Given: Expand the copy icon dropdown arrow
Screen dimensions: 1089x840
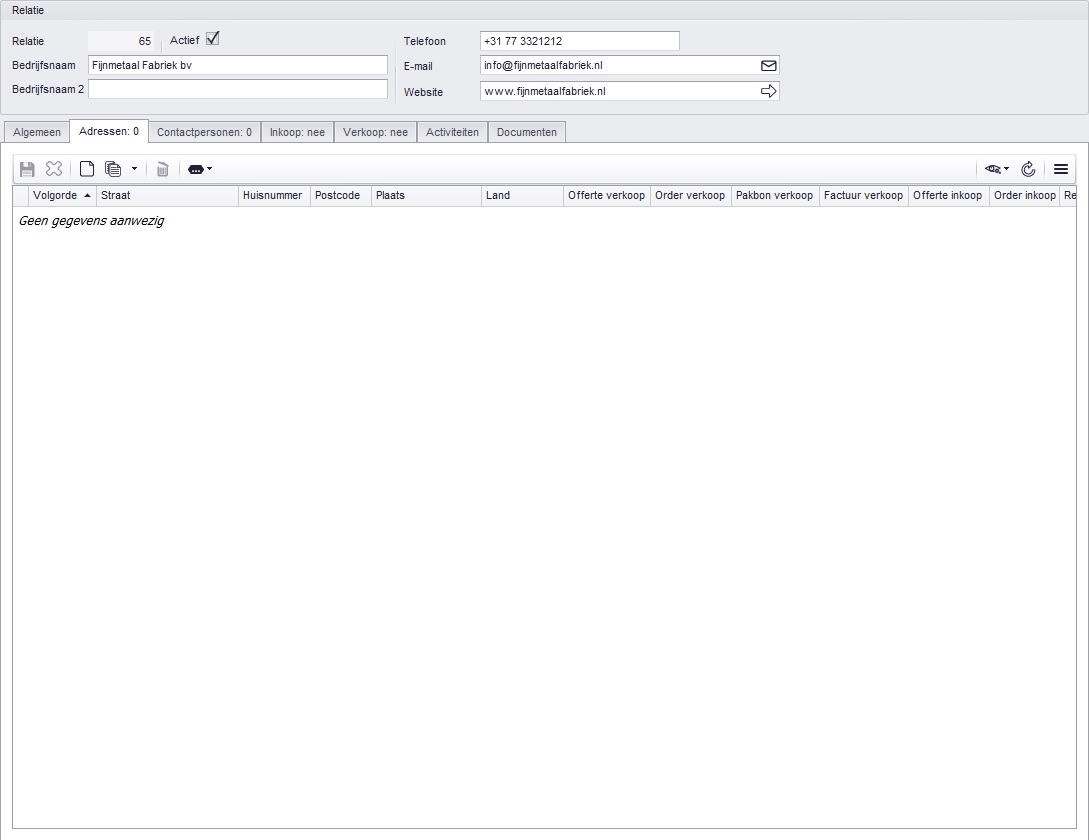Looking at the screenshot, I should point(134,170).
